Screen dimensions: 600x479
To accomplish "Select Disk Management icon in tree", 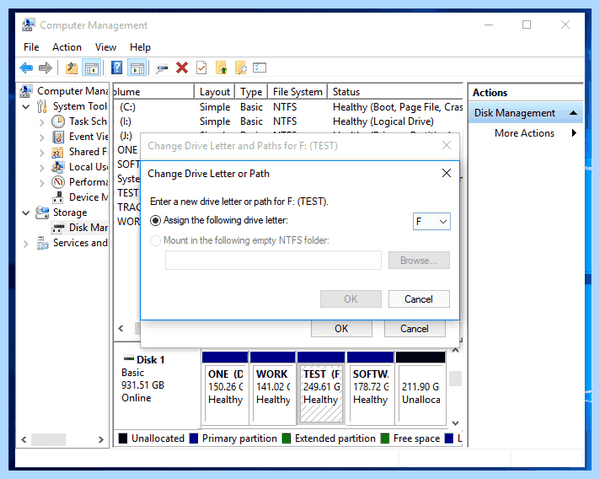I will click(x=58, y=228).
